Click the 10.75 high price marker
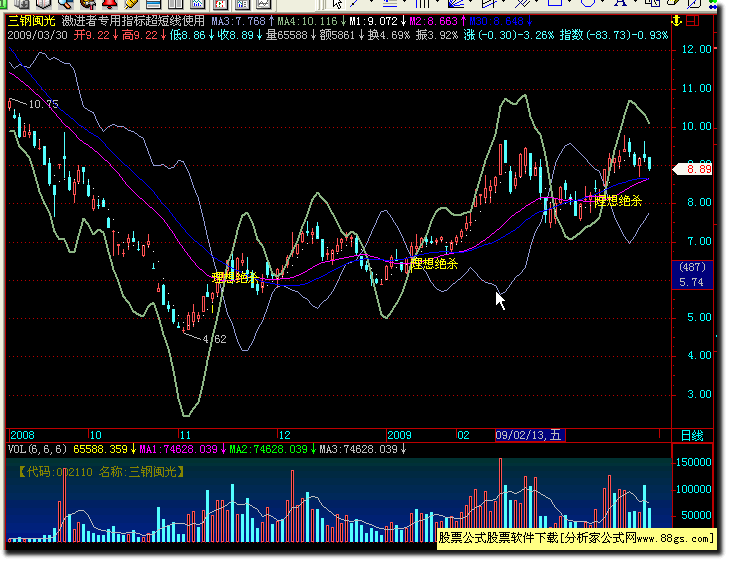Image resolution: width=729 pixels, height=561 pixels. click(x=43, y=105)
